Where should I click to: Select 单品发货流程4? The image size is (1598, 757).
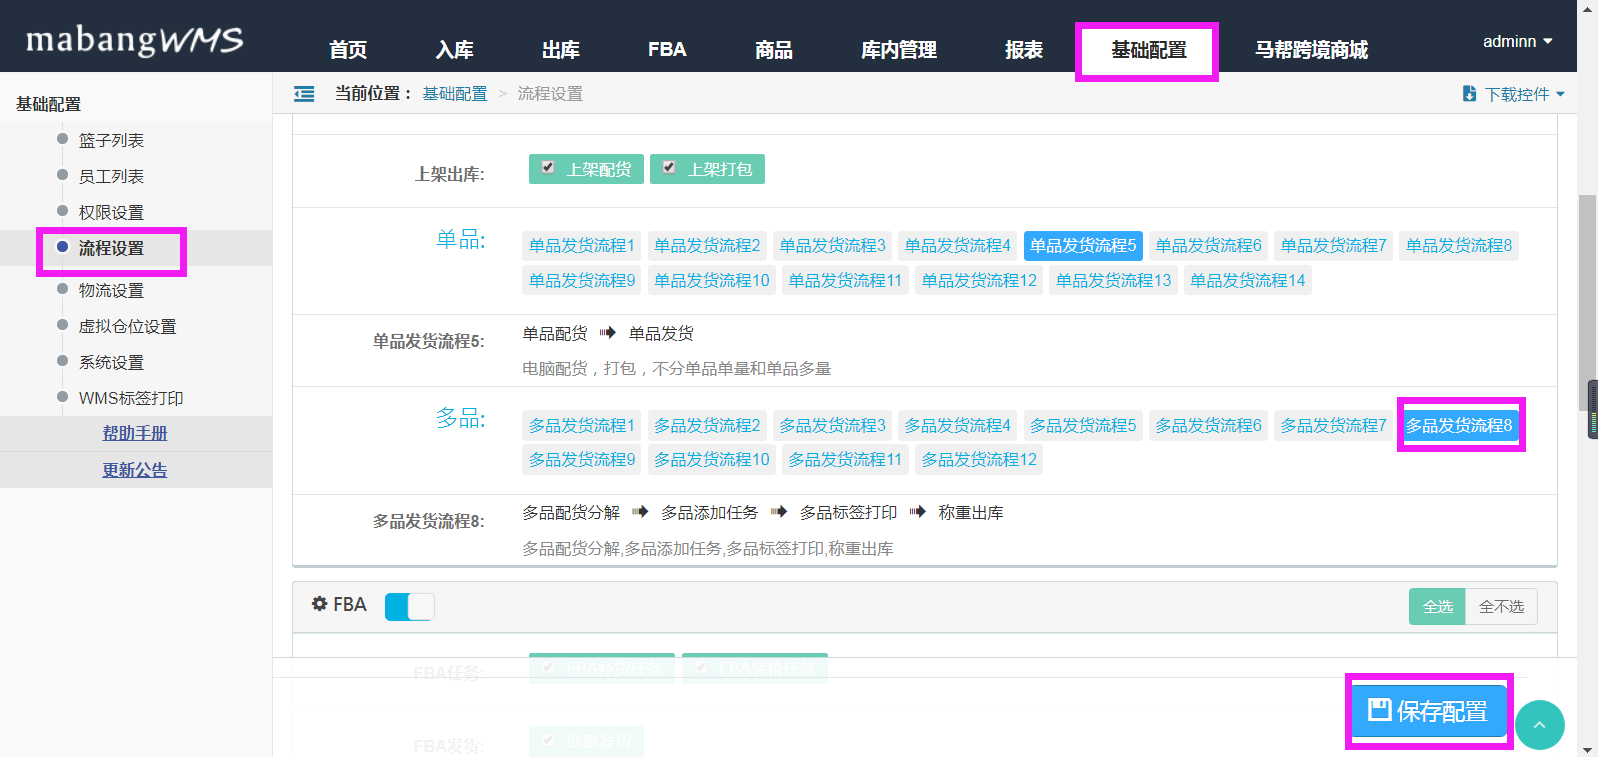click(957, 246)
